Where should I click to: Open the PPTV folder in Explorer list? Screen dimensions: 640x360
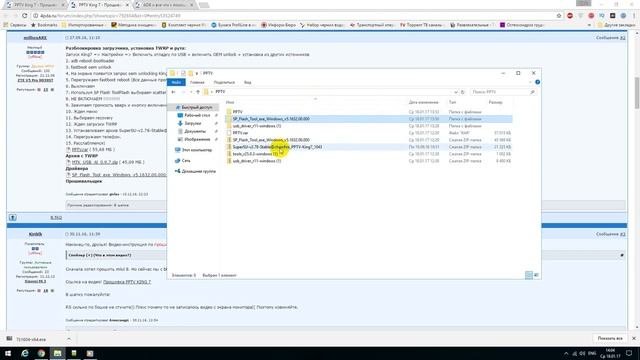369,111
